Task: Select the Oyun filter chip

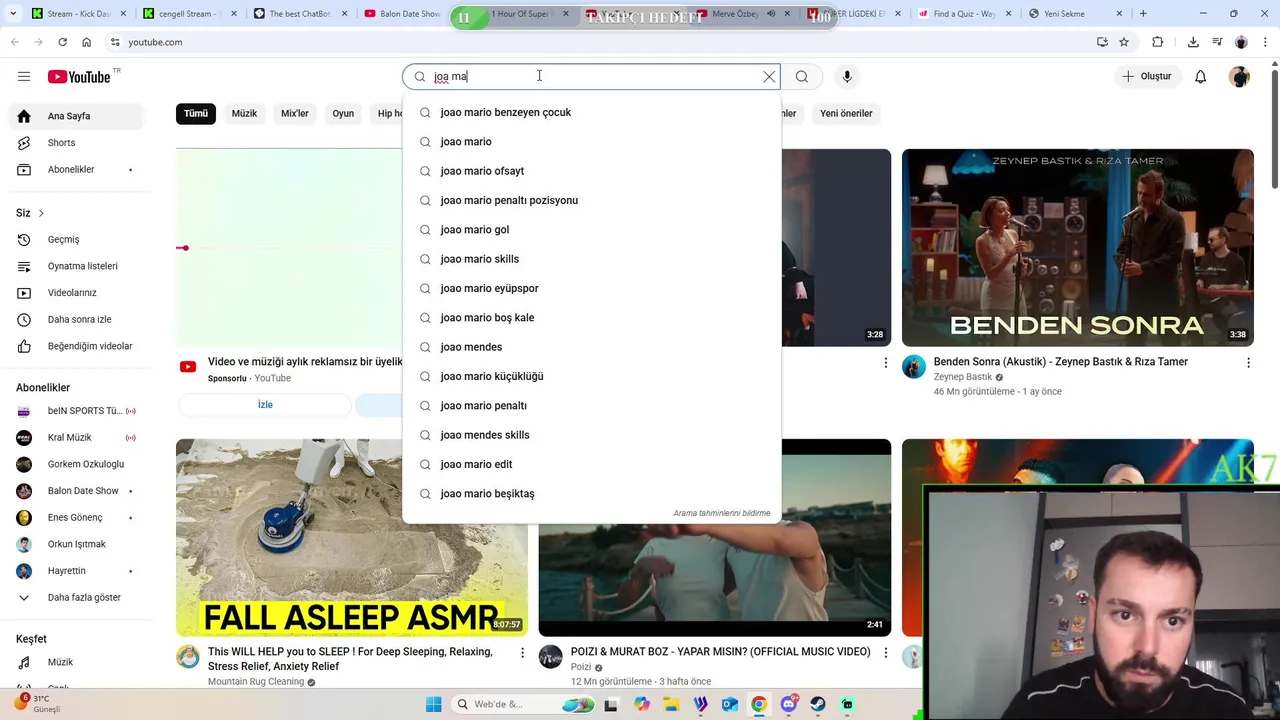Action: point(343,113)
